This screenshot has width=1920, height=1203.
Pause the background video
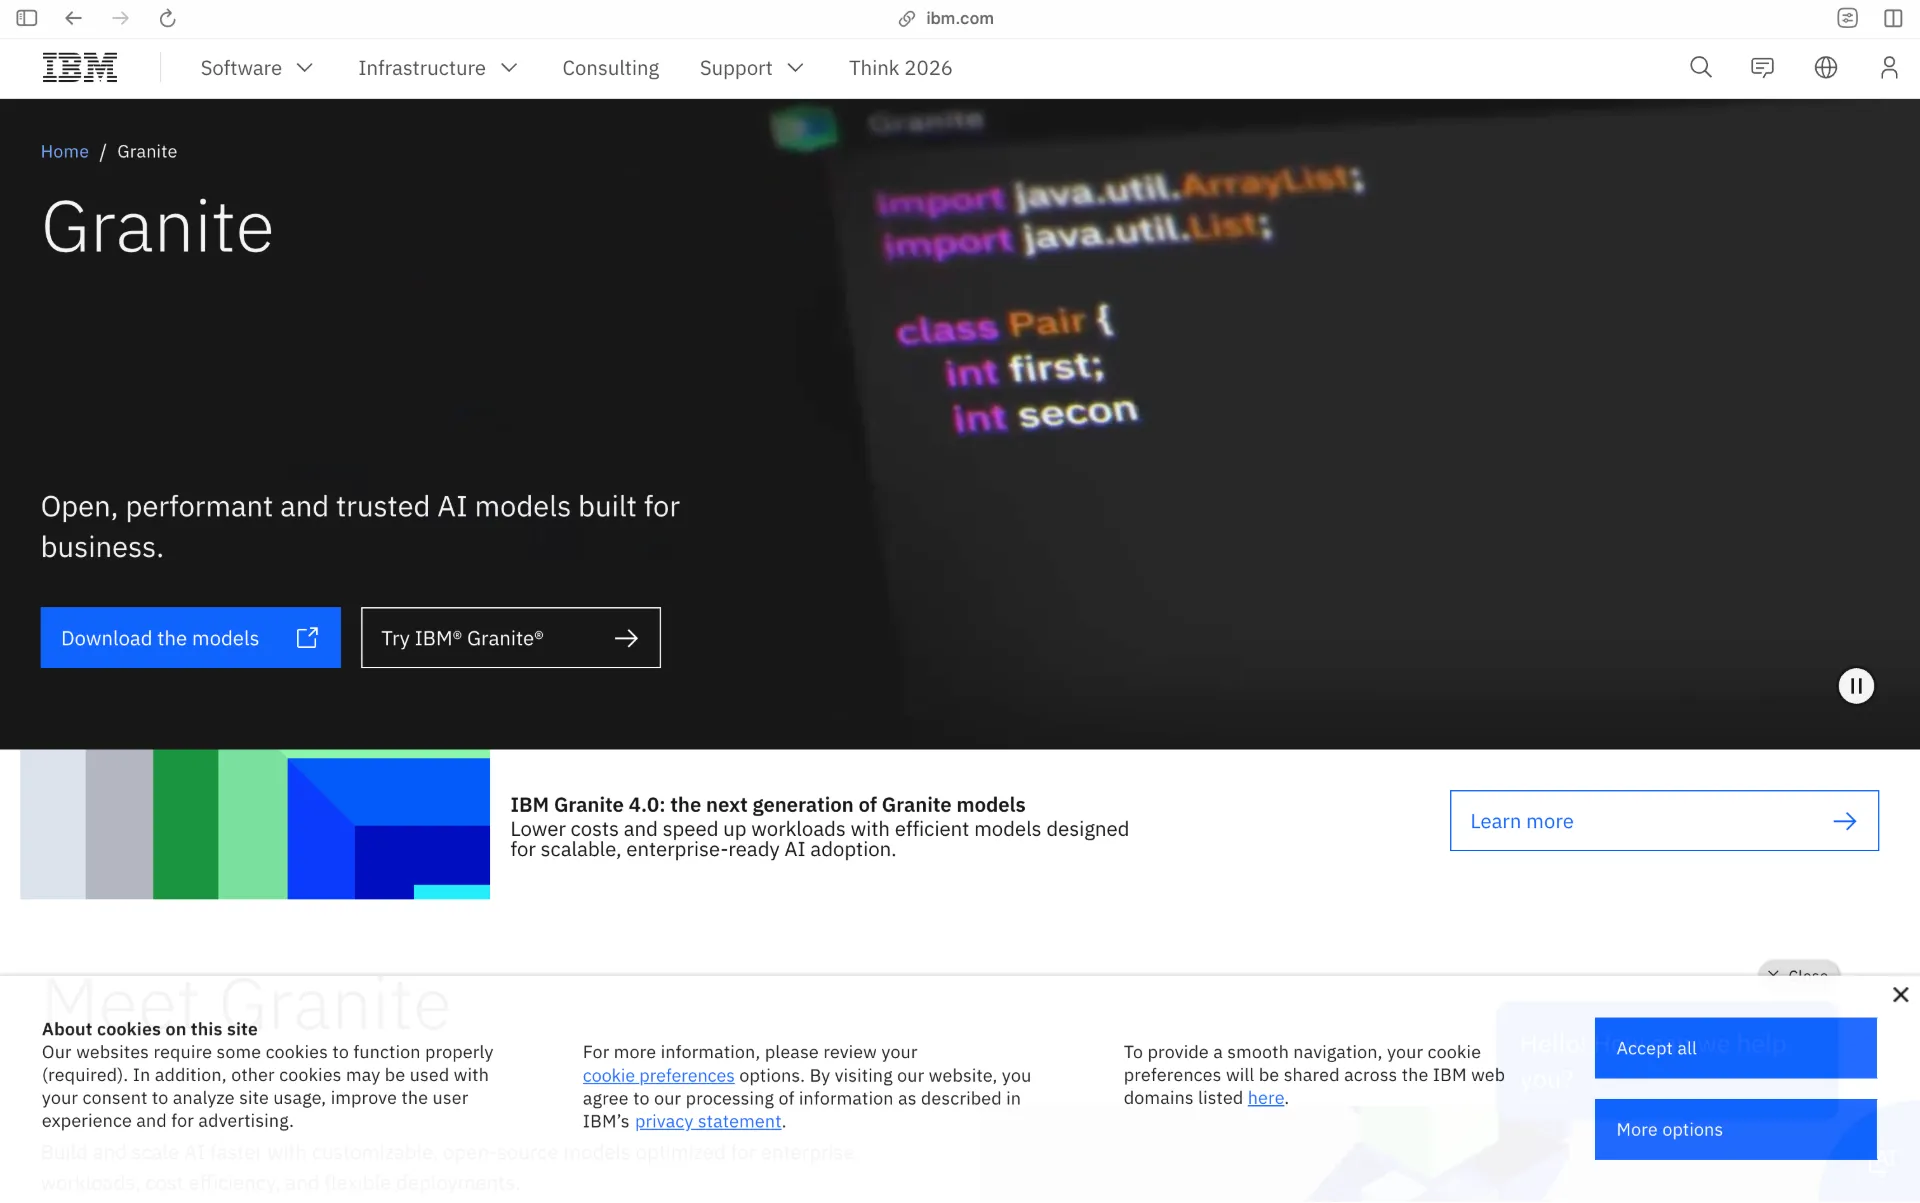pos(1856,686)
